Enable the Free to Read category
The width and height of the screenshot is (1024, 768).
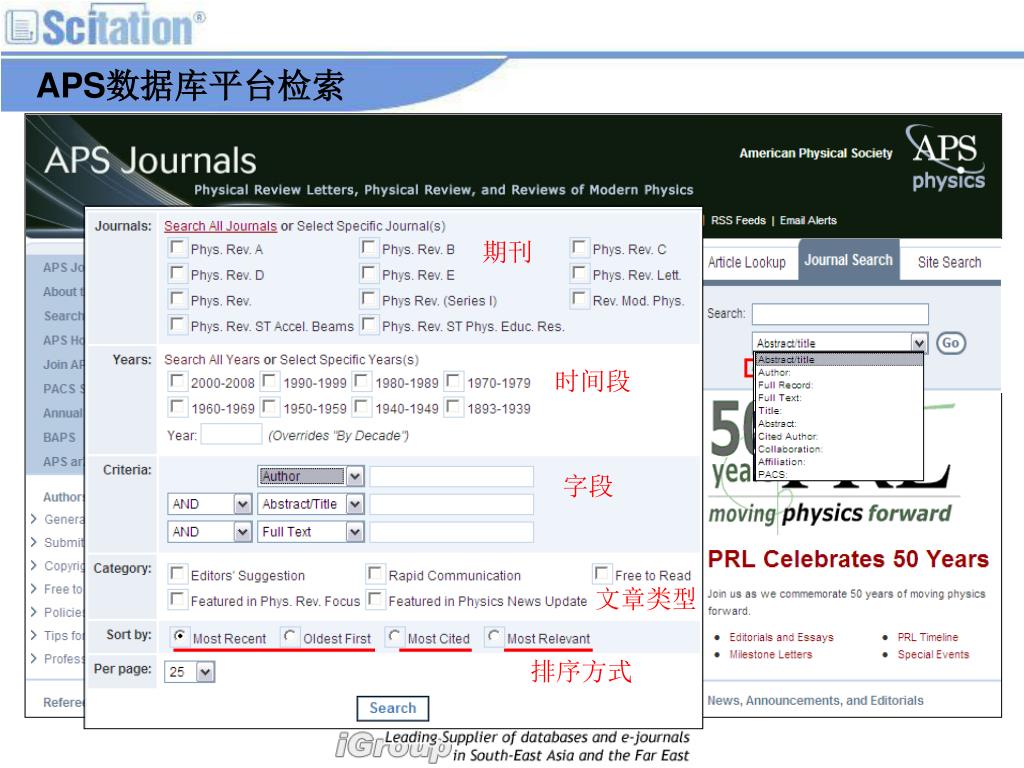click(601, 573)
